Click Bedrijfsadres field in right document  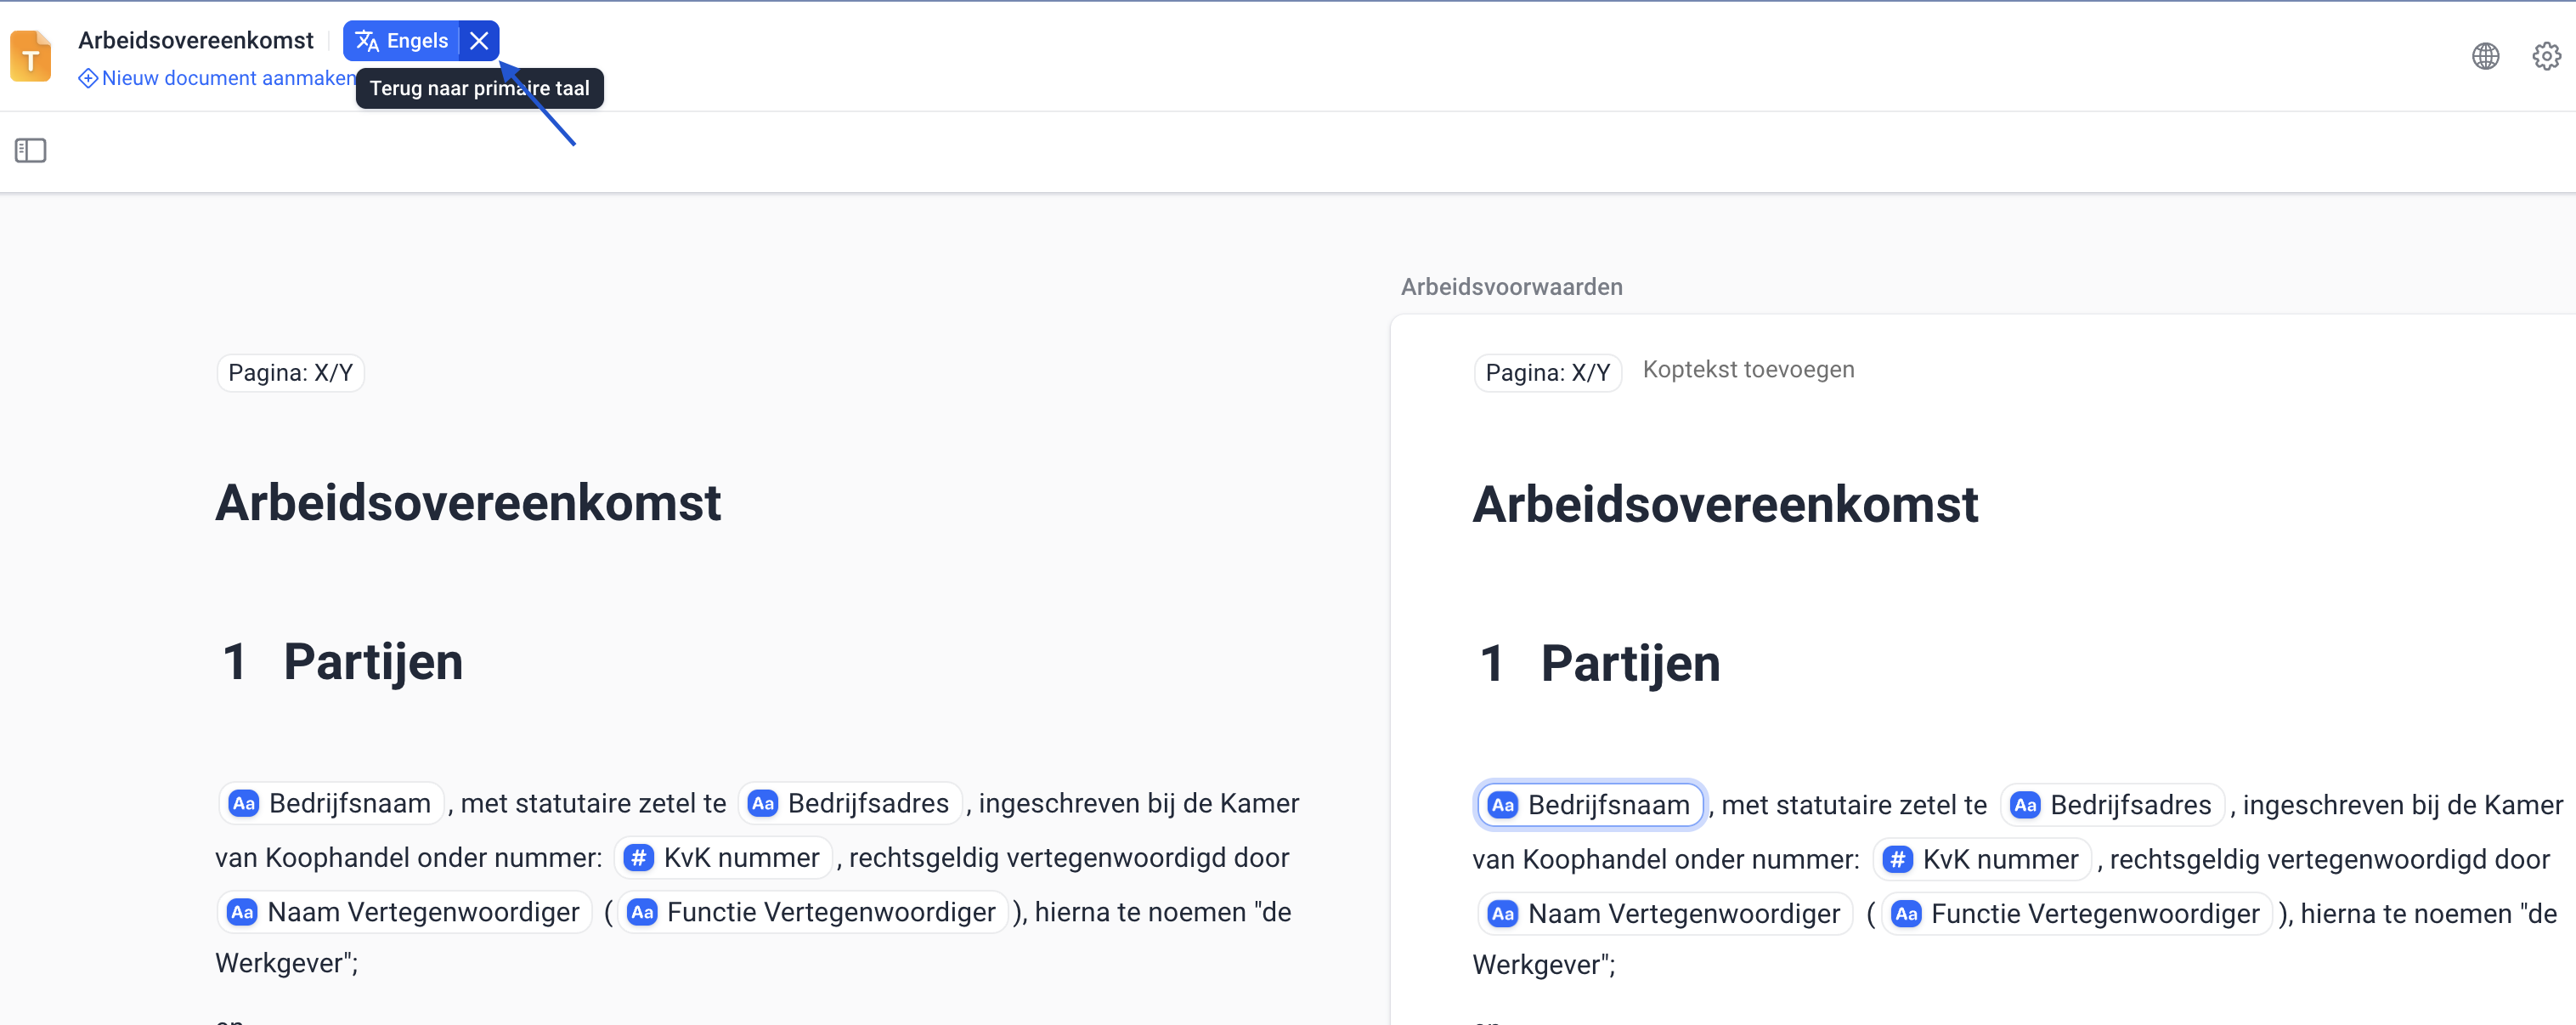pyautogui.click(x=2112, y=805)
